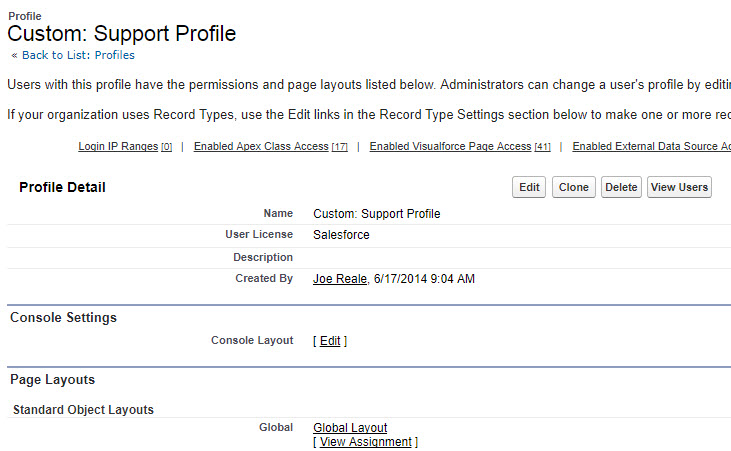Screen dimensions: 731x451
Task: Click the Page Layouts section header
Action: point(53,380)
